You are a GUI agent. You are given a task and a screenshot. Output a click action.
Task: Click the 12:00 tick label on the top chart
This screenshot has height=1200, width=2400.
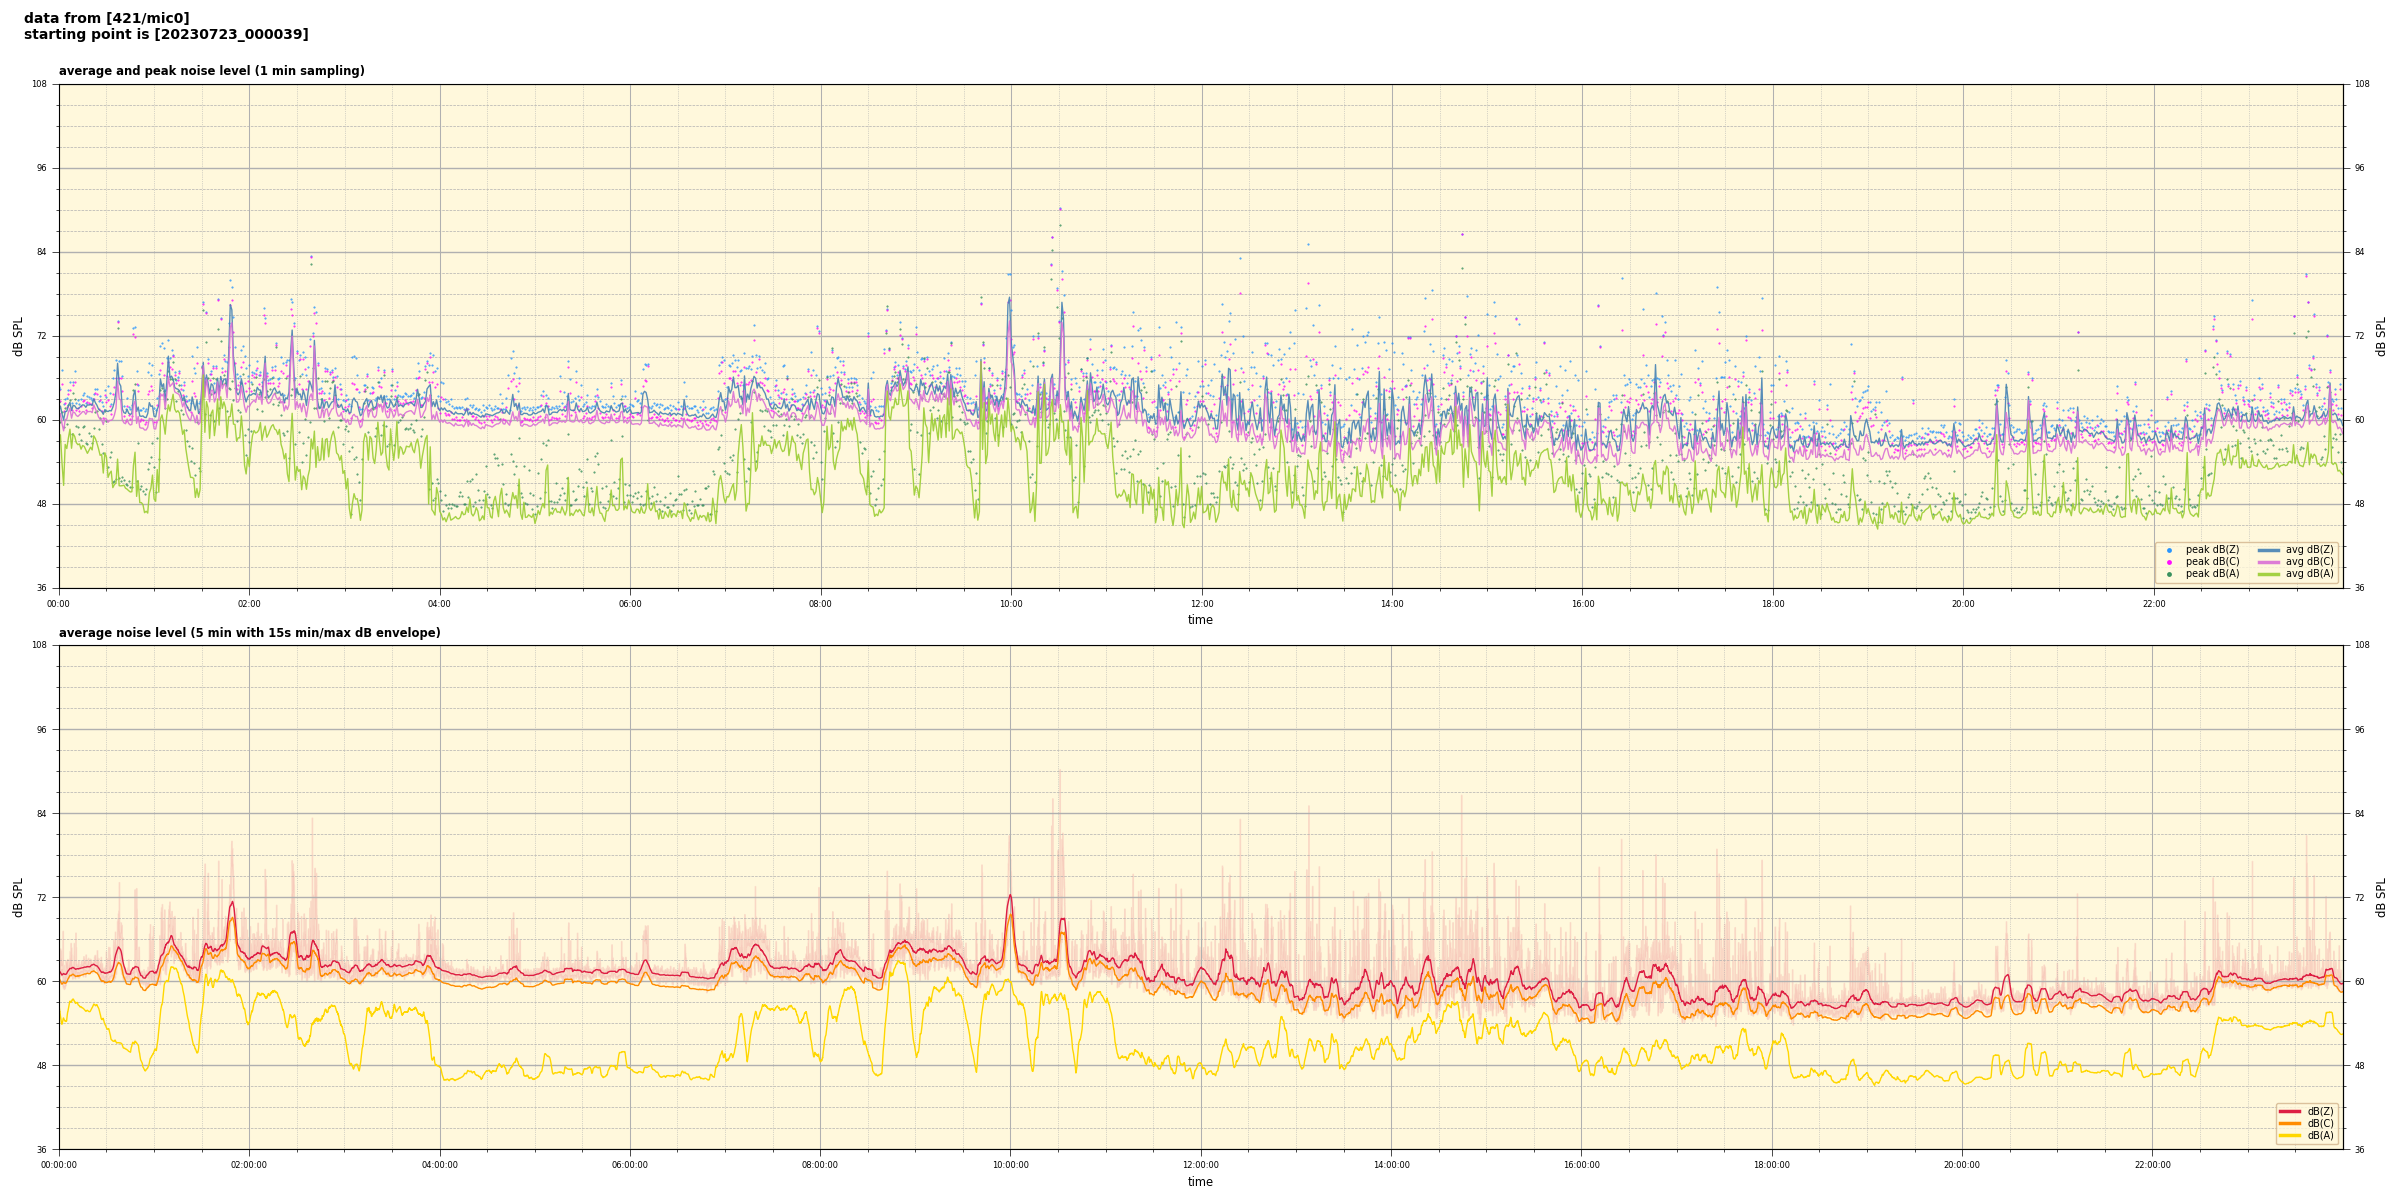point(1201,604)
